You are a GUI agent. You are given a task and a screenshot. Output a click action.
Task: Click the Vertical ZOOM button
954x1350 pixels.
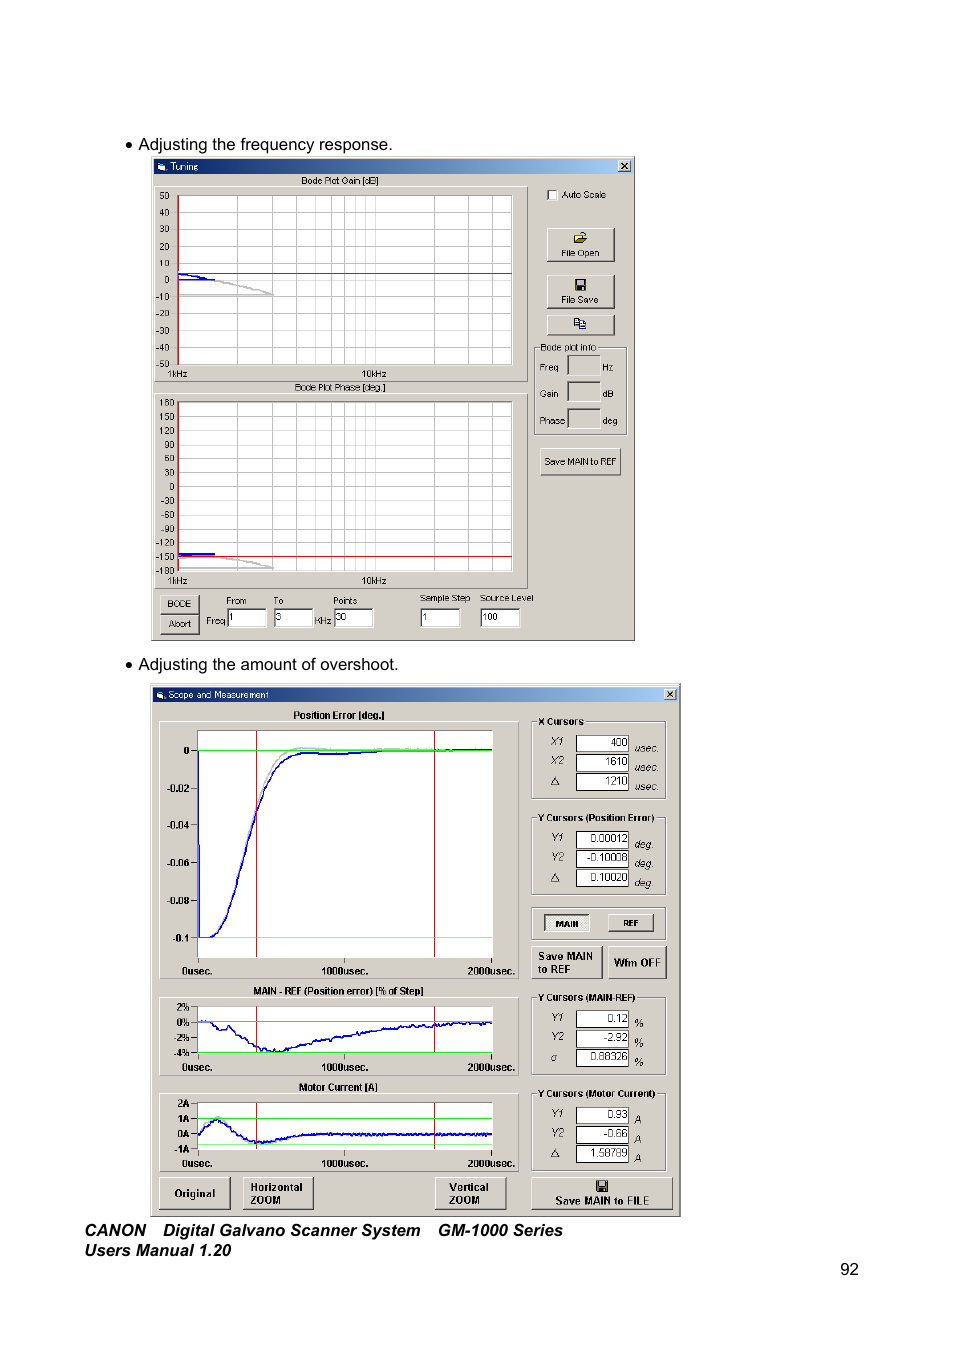(470, 1193)
